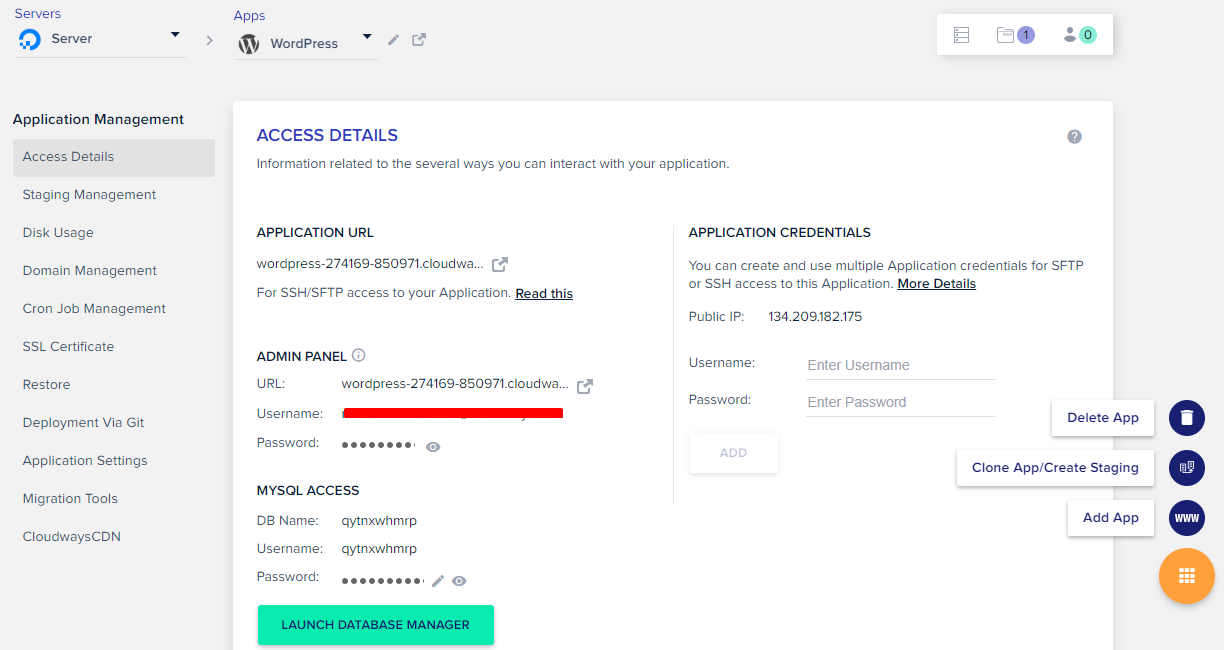The image size is (1224, 650).
Task: Click the MySQL masked password dots
Action: point(382,580)
